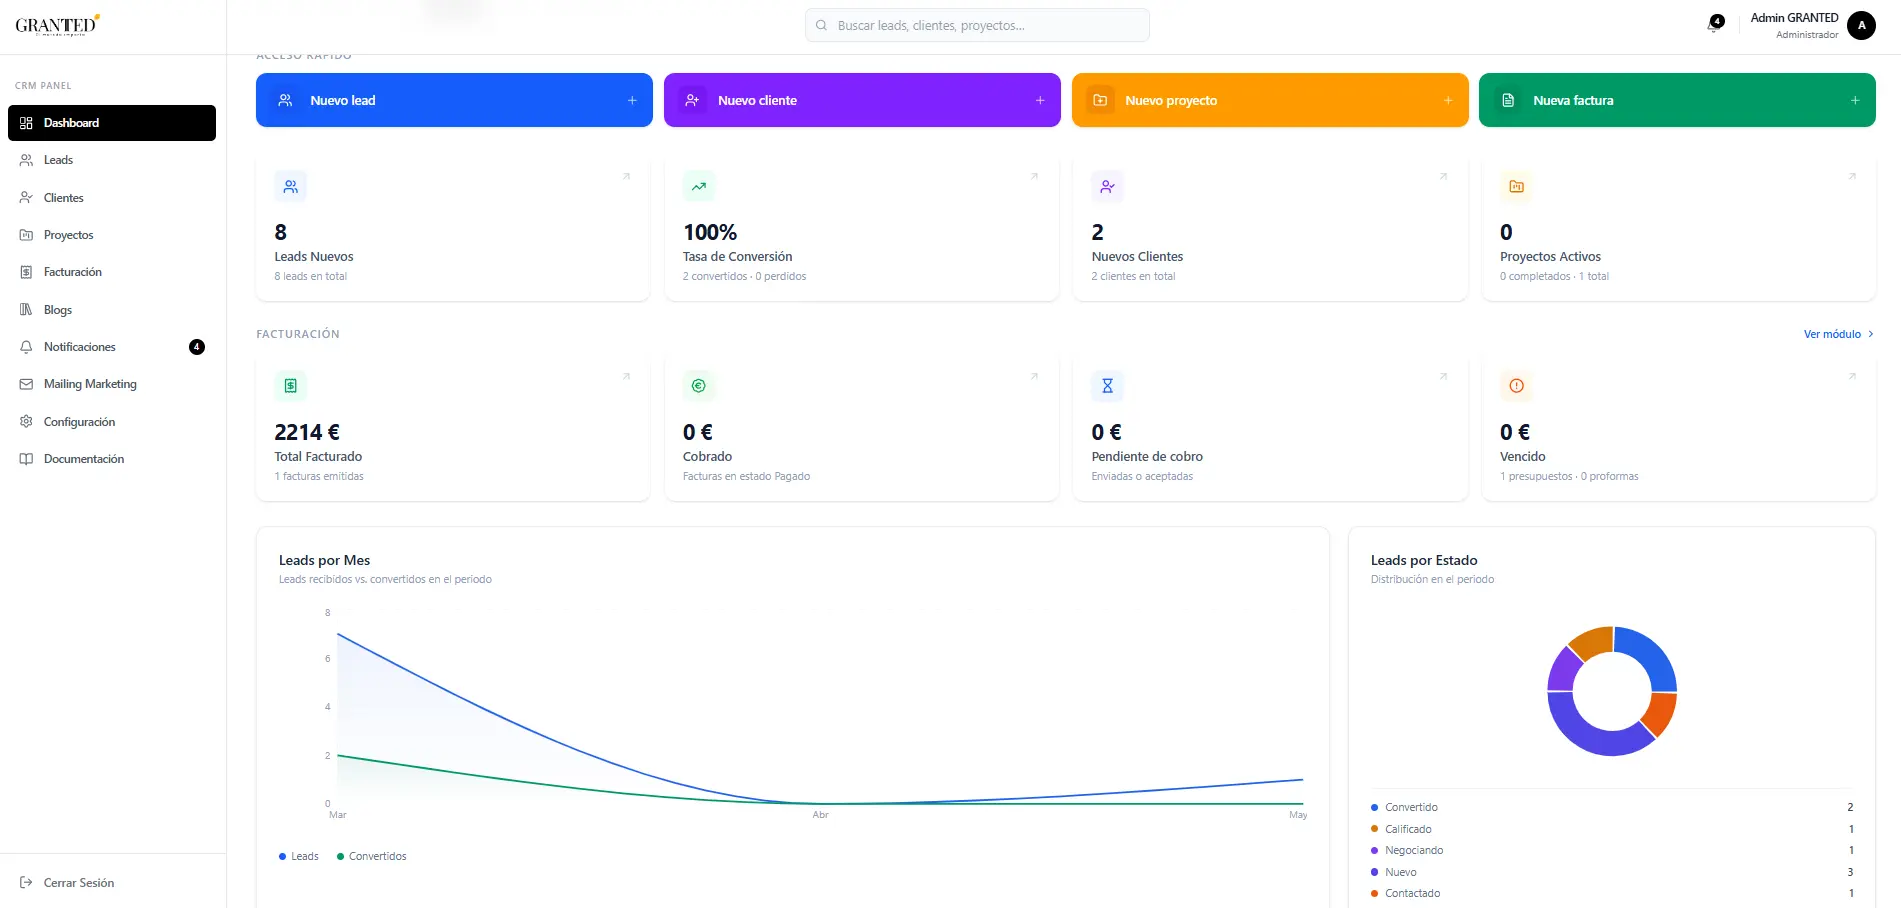Click the '1 presupuestos · 0 proformas' text
The width and height of the screenshot is (1901, 908).
point(1569,476)
